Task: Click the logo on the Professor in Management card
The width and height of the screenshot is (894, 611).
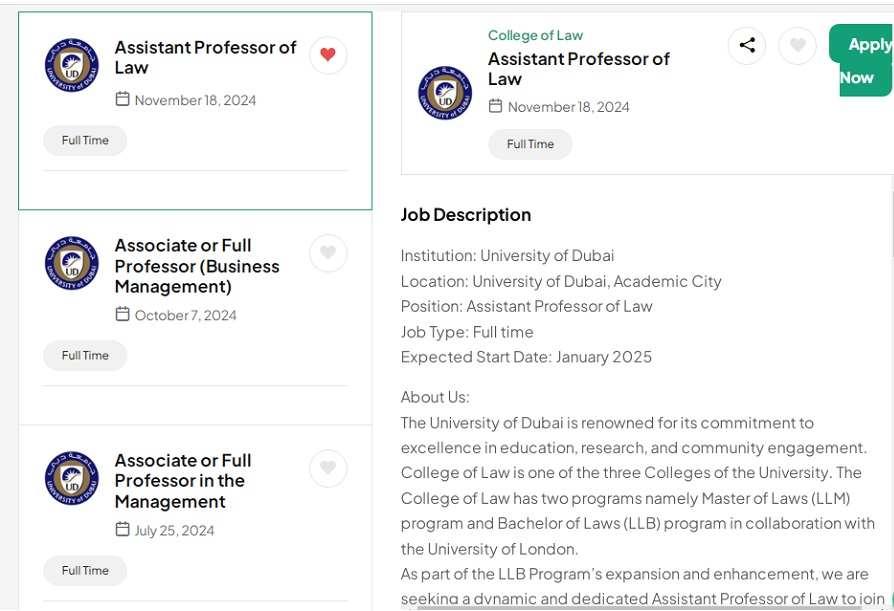Action: tap(72, 478)
